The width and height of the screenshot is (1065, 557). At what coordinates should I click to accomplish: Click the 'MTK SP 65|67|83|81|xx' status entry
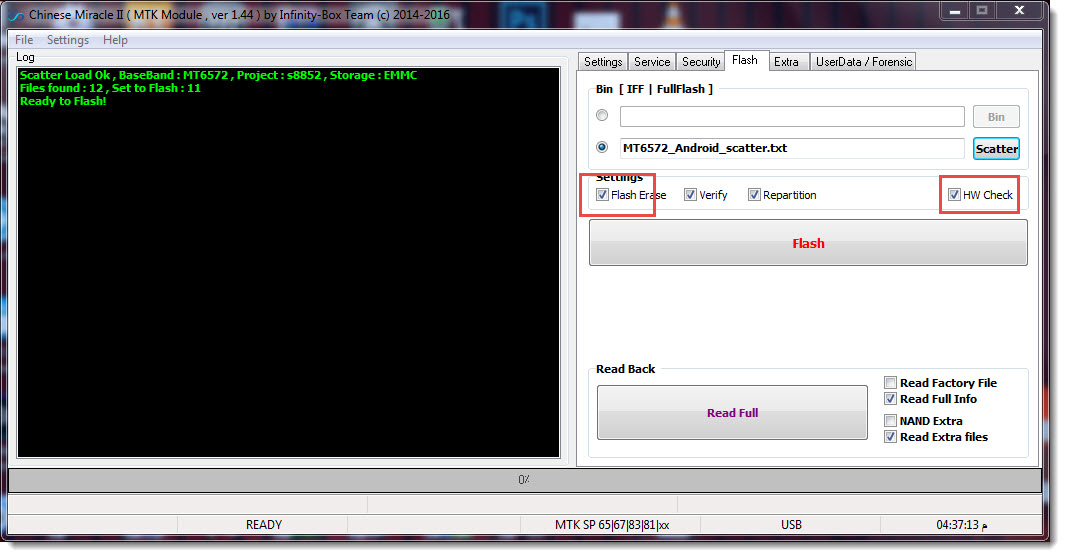click(x=612, y=525)
